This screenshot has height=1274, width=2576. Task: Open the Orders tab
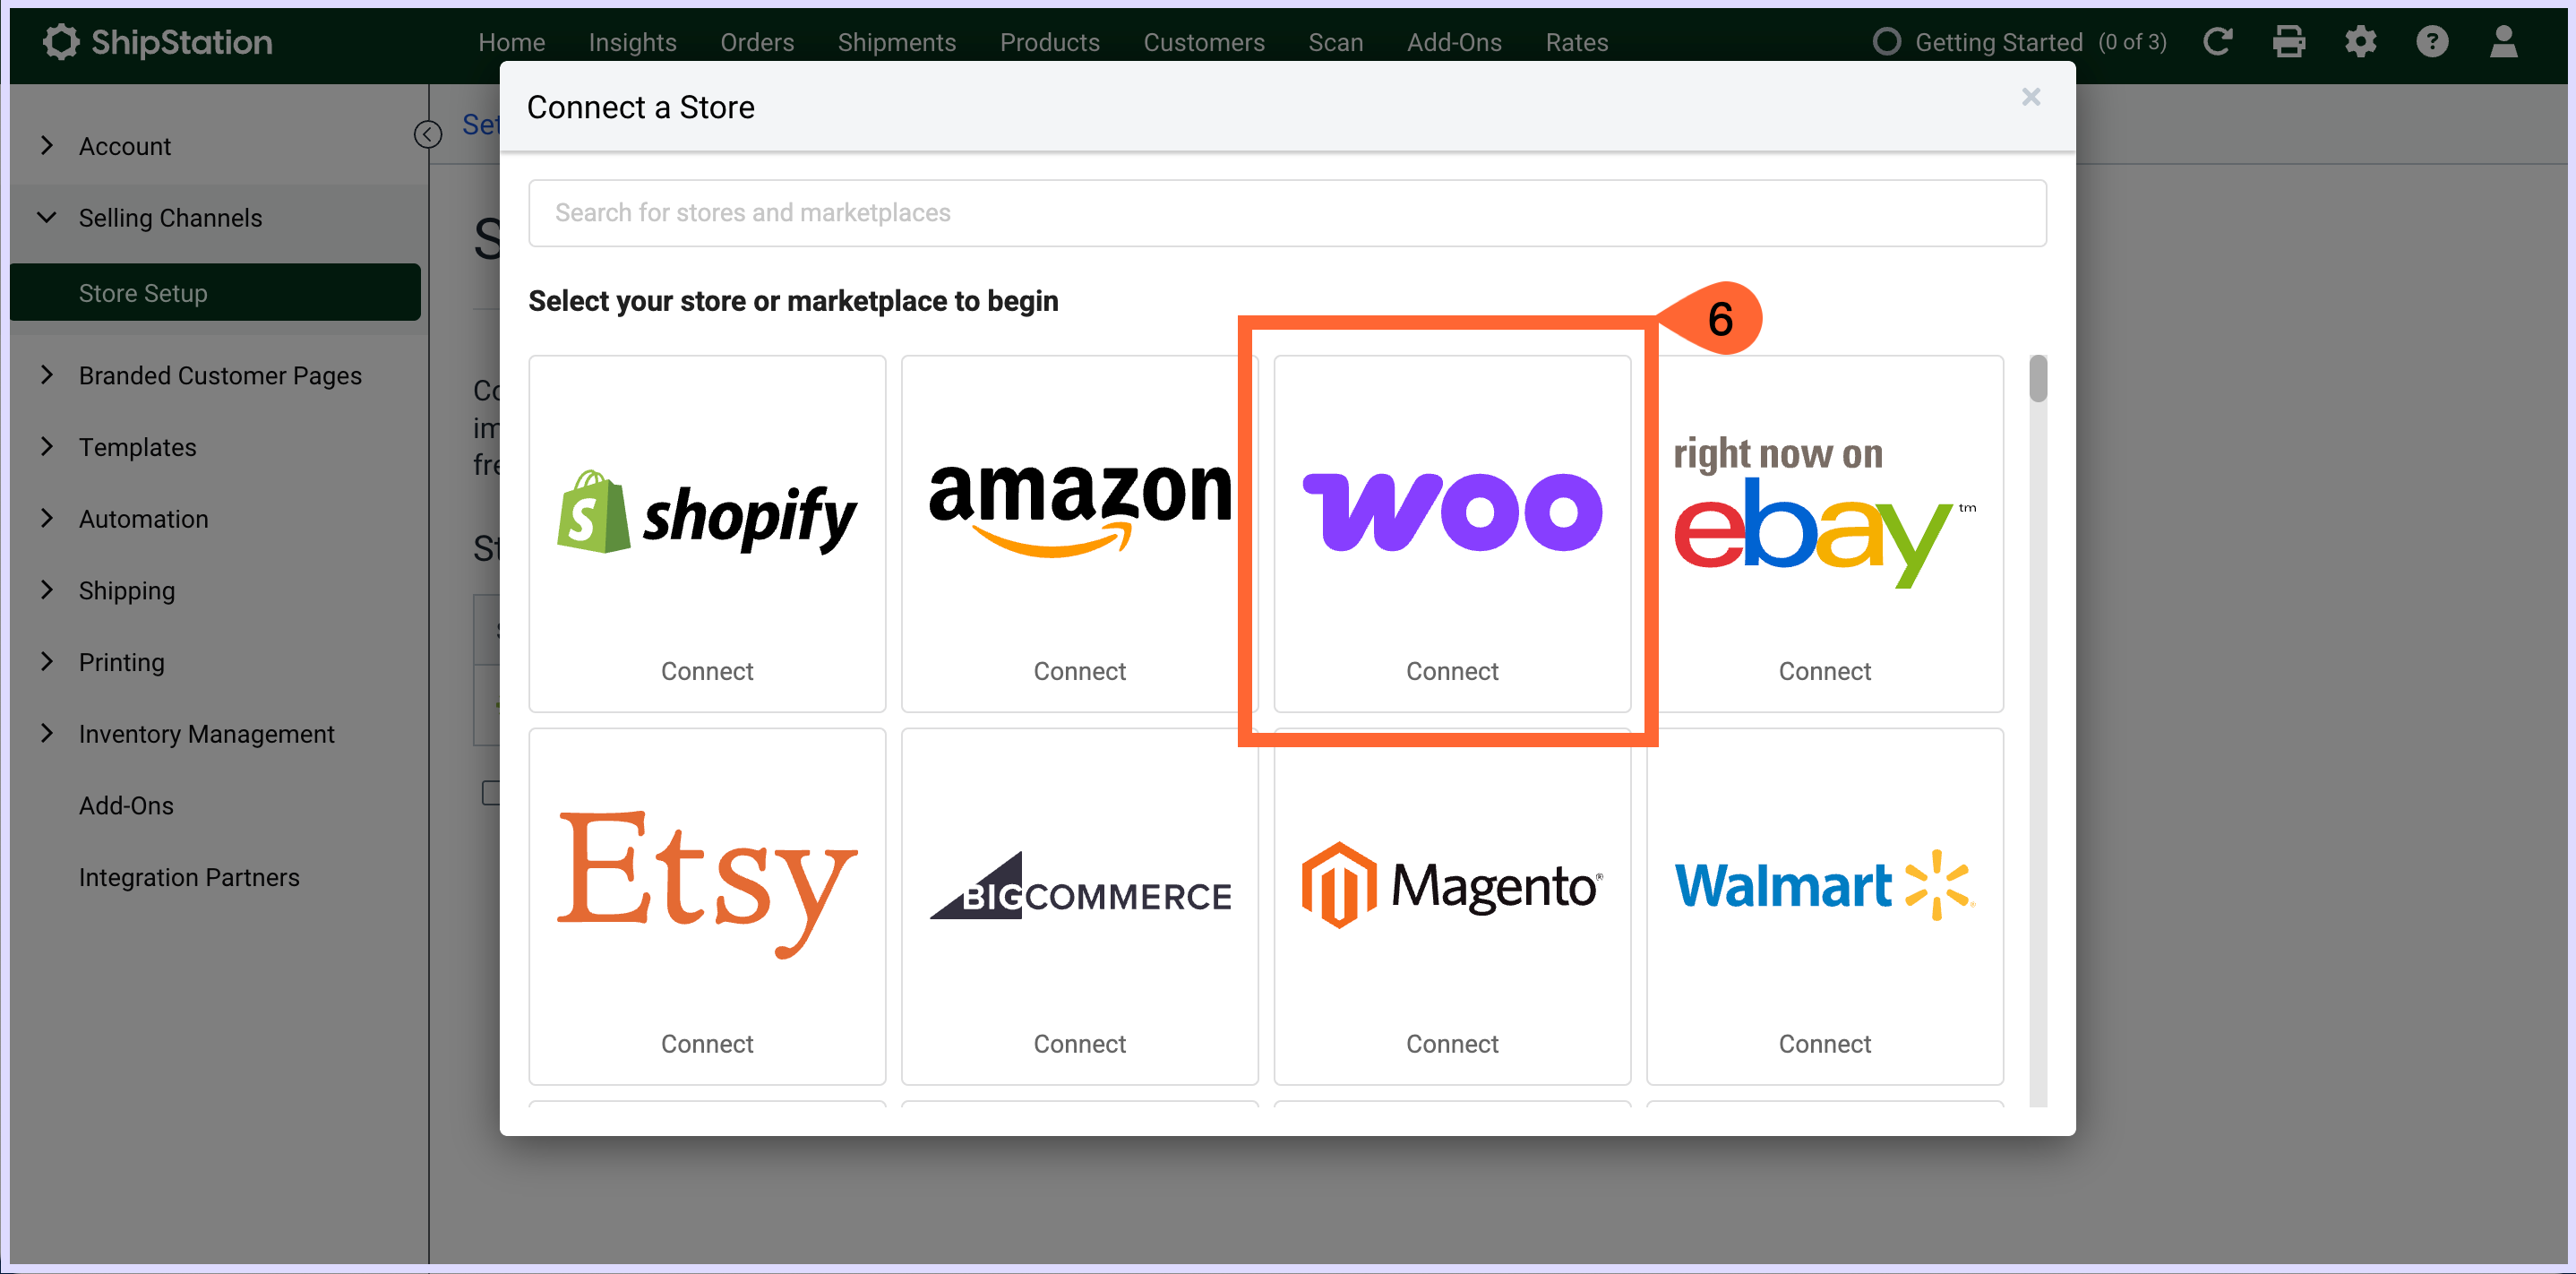click(757, 42)
